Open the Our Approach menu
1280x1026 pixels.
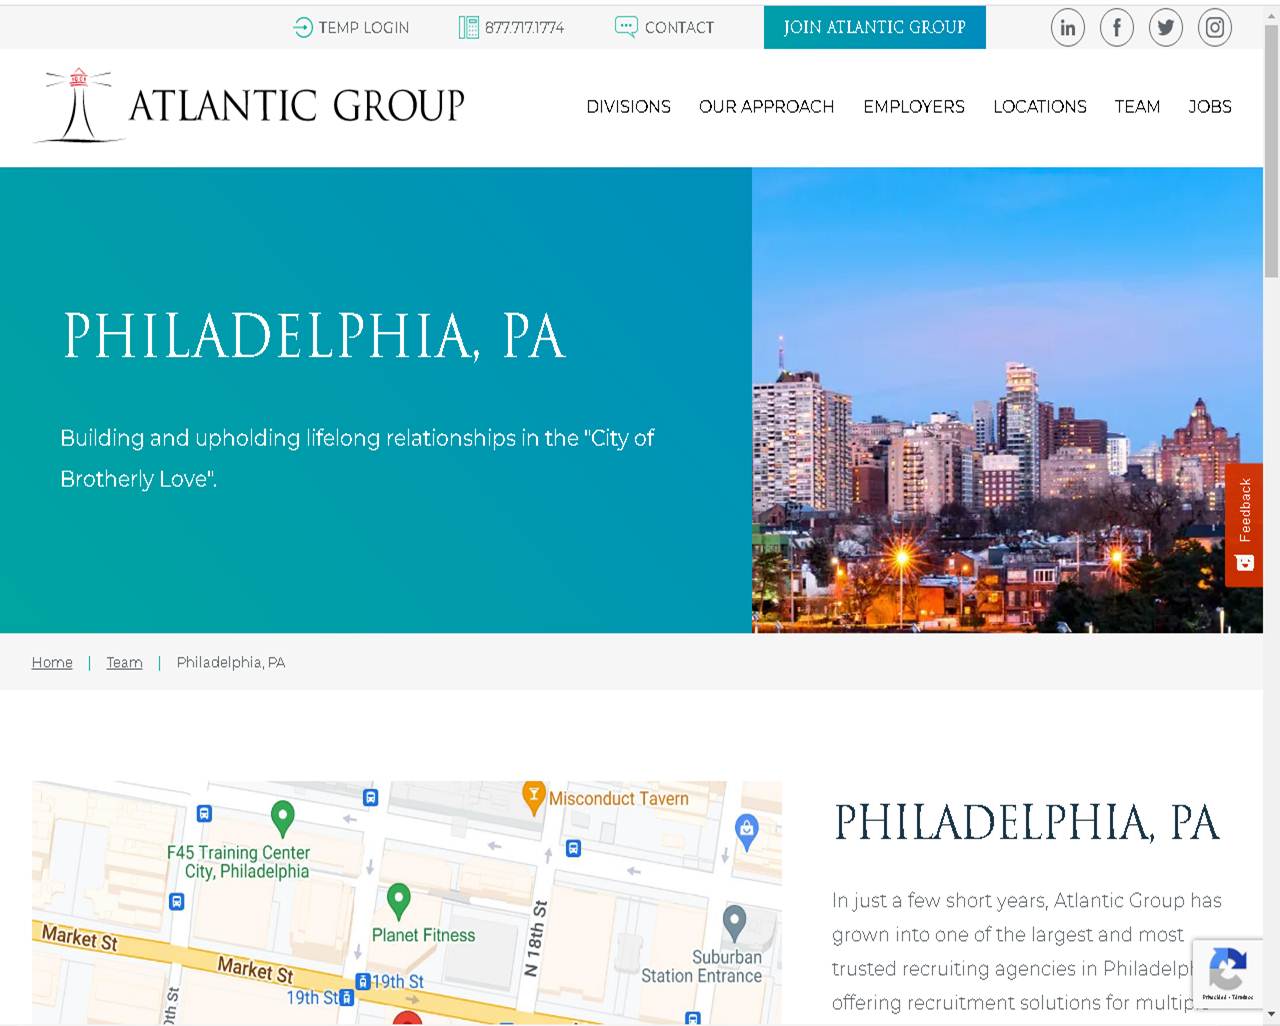[x=767, y=106]
